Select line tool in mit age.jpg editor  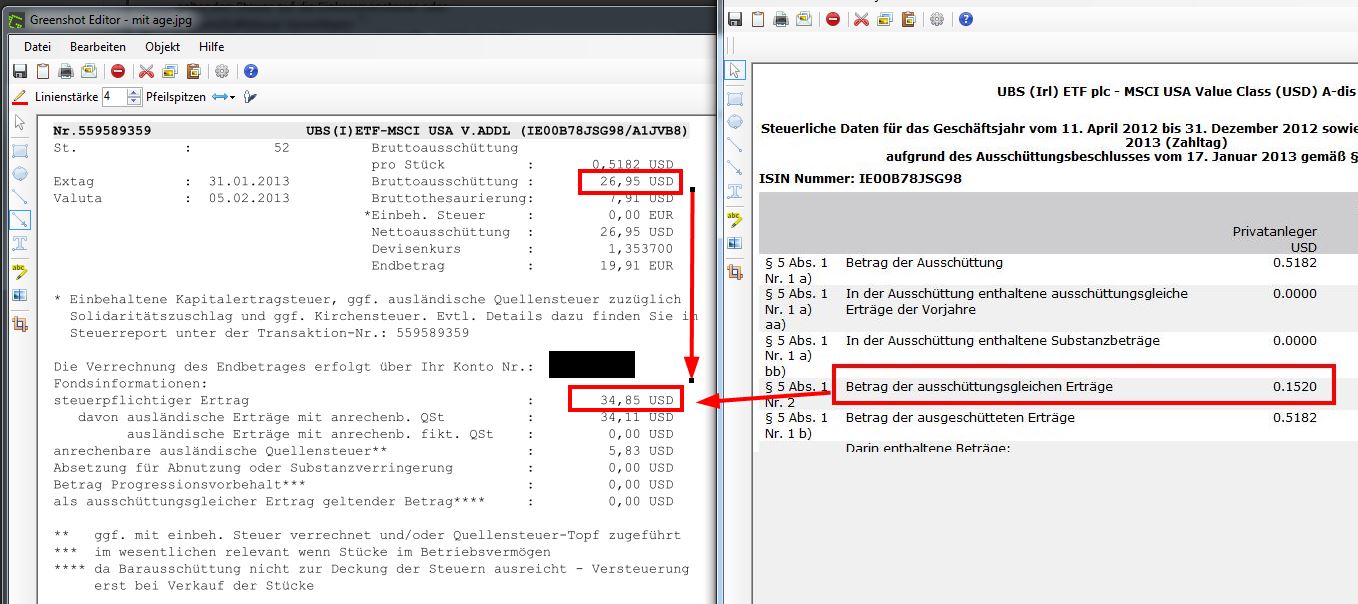click(x=19, y=197)
